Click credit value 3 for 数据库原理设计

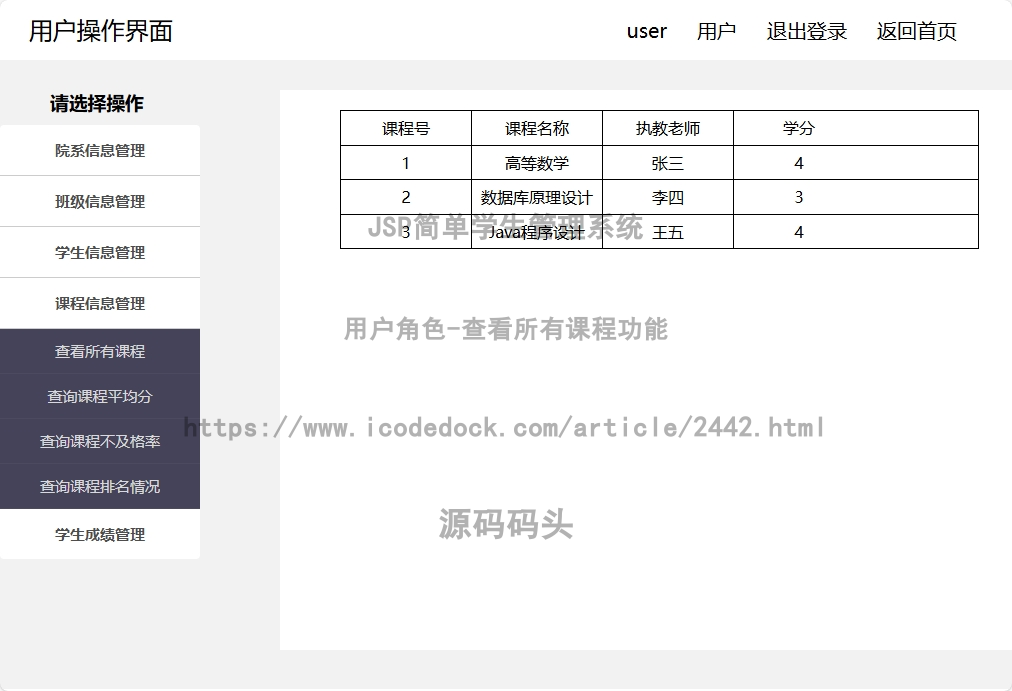pyautogui.click(x=799, y=197)
